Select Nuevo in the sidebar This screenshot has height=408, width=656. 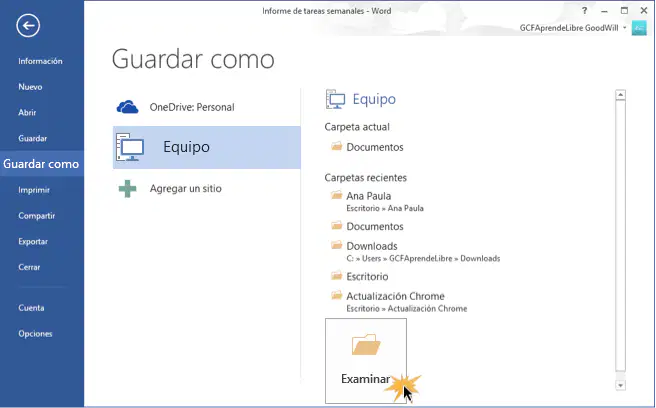pos(30,87)
